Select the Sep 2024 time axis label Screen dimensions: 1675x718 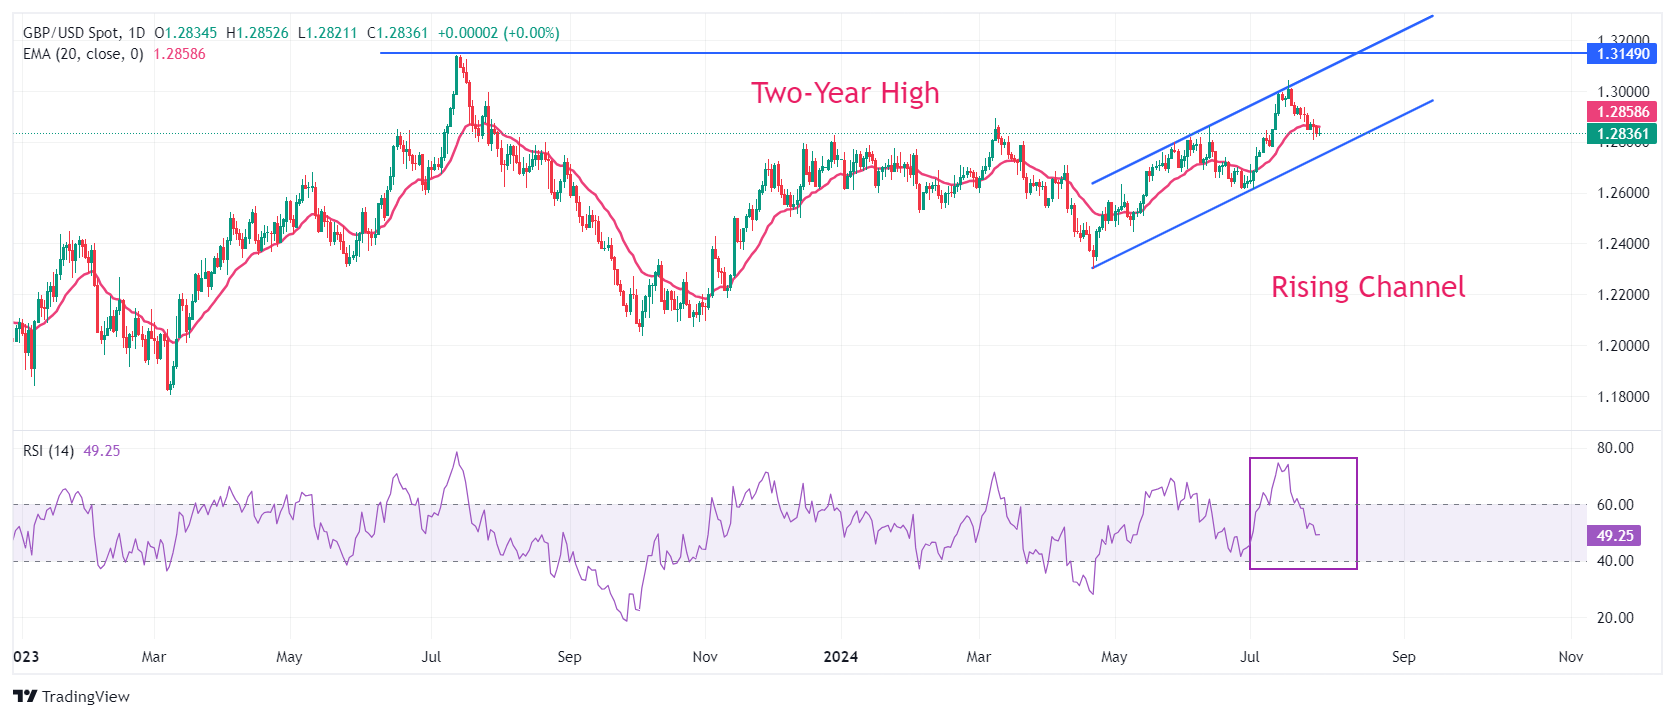click(x=1404, y=657)
